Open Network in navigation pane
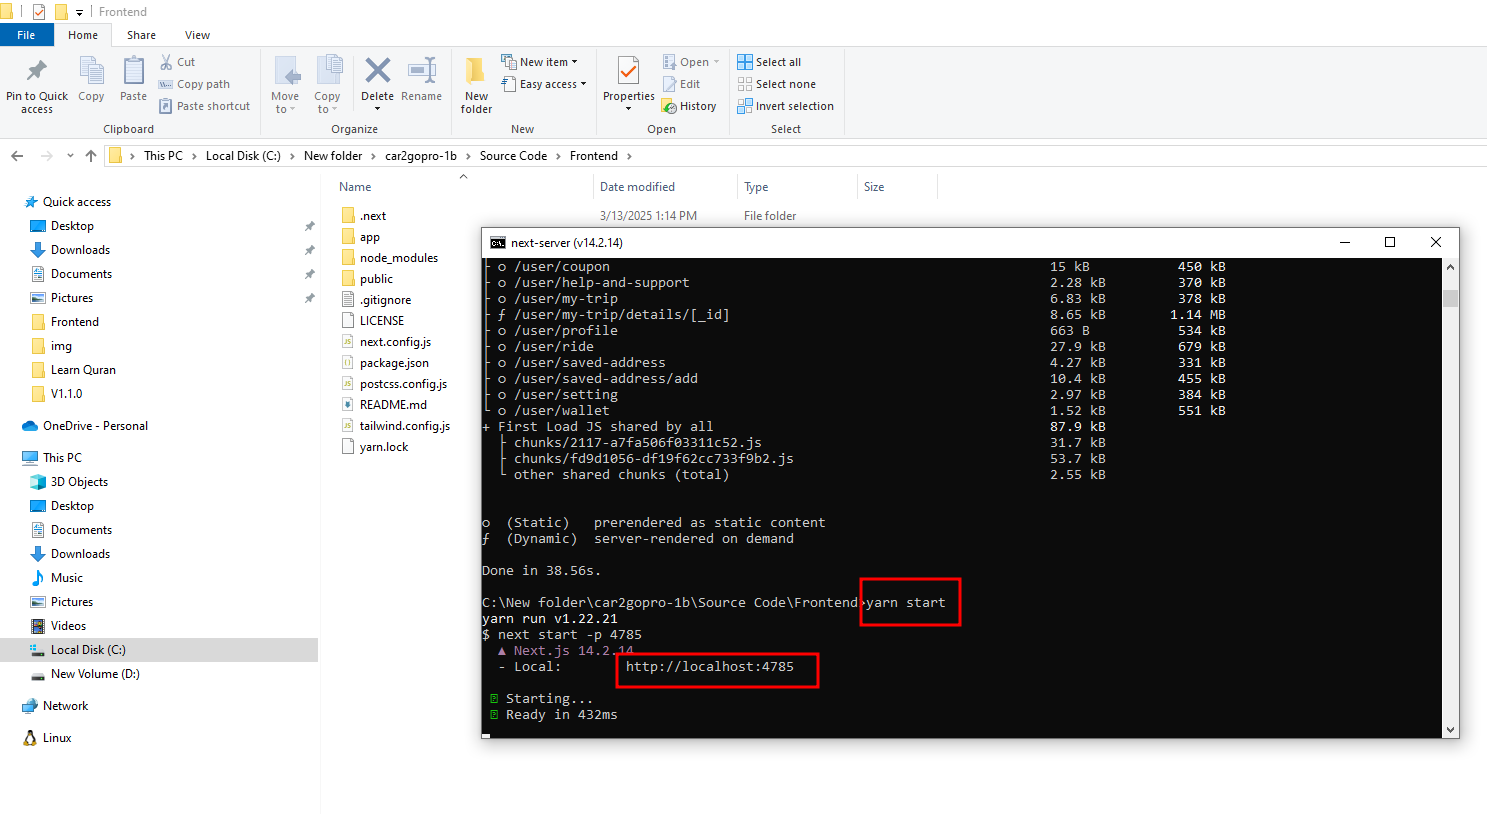The image size is (1487, 814). pos(65,706)
